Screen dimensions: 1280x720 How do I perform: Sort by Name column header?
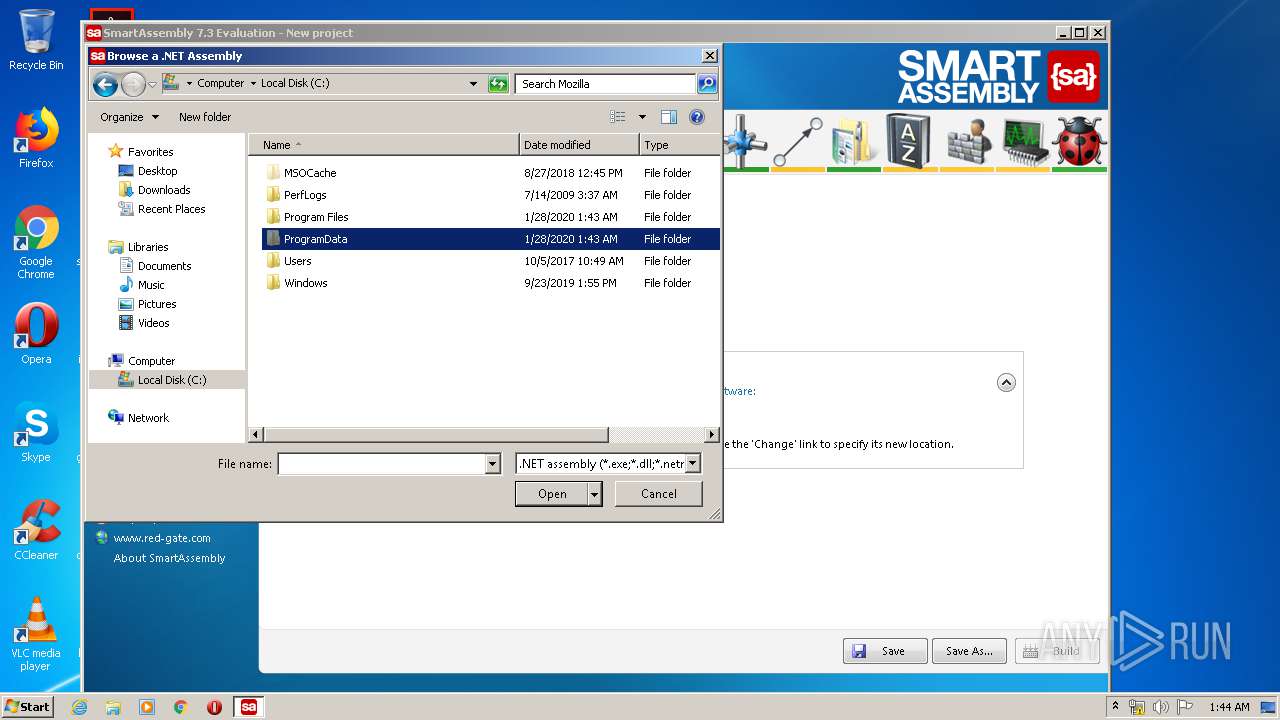coord(384,145)
